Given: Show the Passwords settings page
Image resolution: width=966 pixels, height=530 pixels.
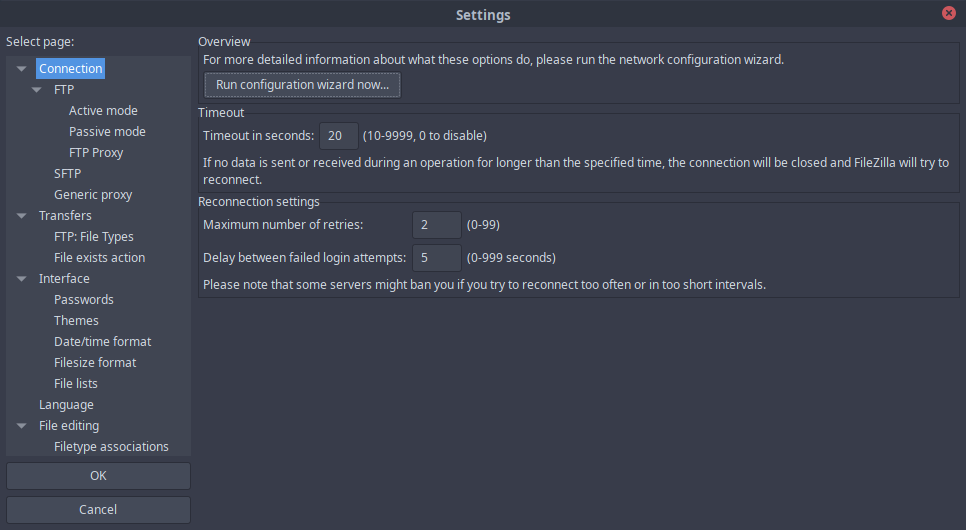Looking at the screenshot, I should (84, 300).
